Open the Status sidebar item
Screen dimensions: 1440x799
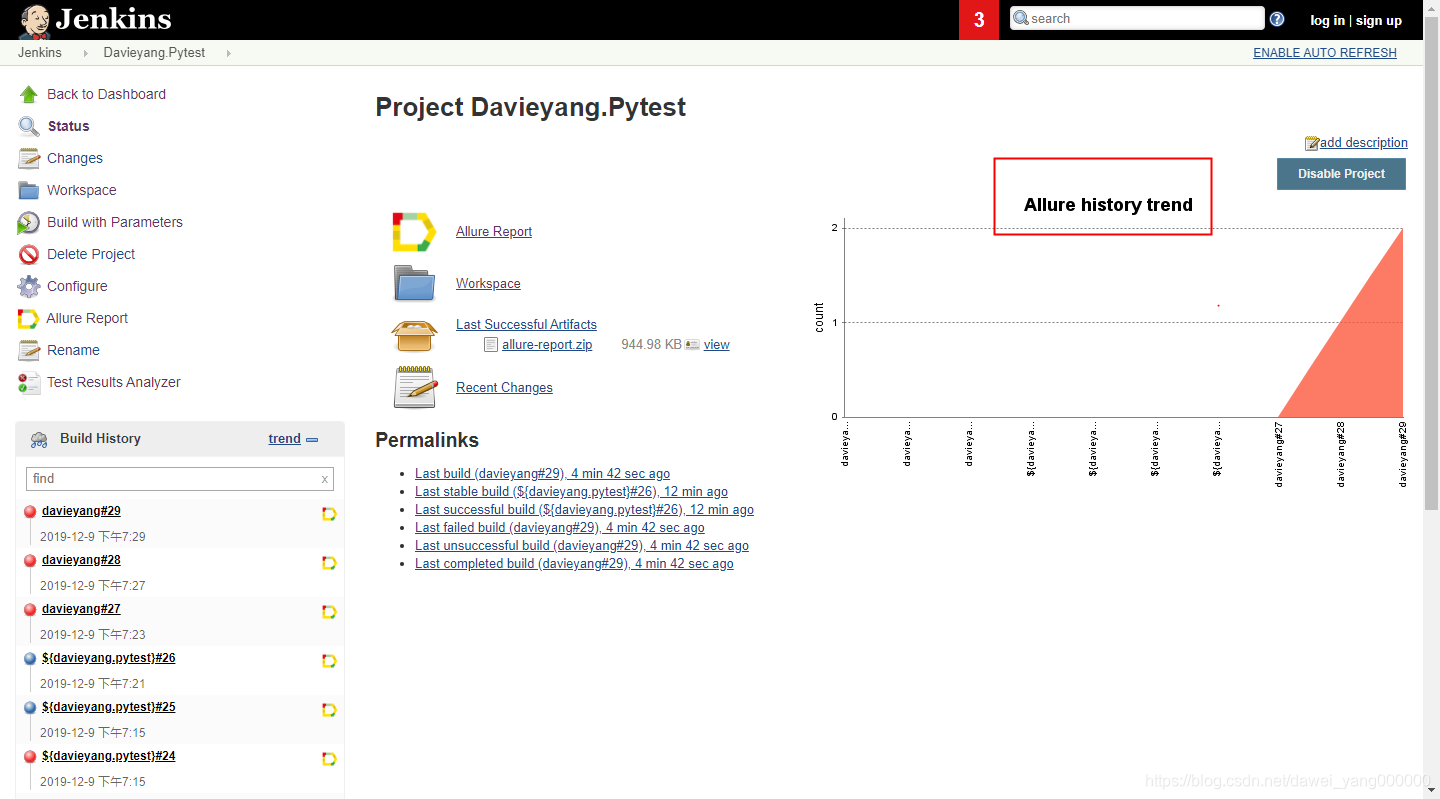68,126
